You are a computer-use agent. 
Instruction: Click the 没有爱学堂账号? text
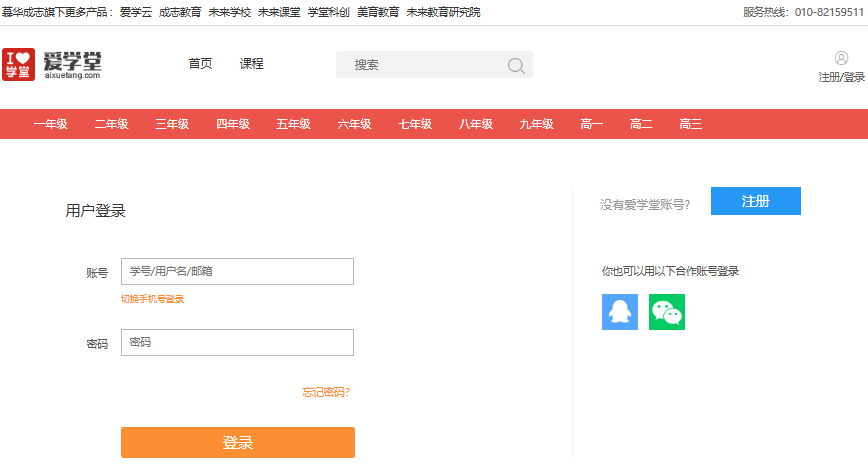(645, 205)
